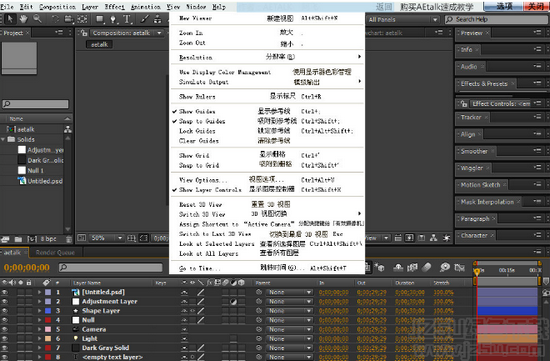The image size is (550, 361).
Task: Click the Rotation tool icon in toolbar
Action: [55, 19]
